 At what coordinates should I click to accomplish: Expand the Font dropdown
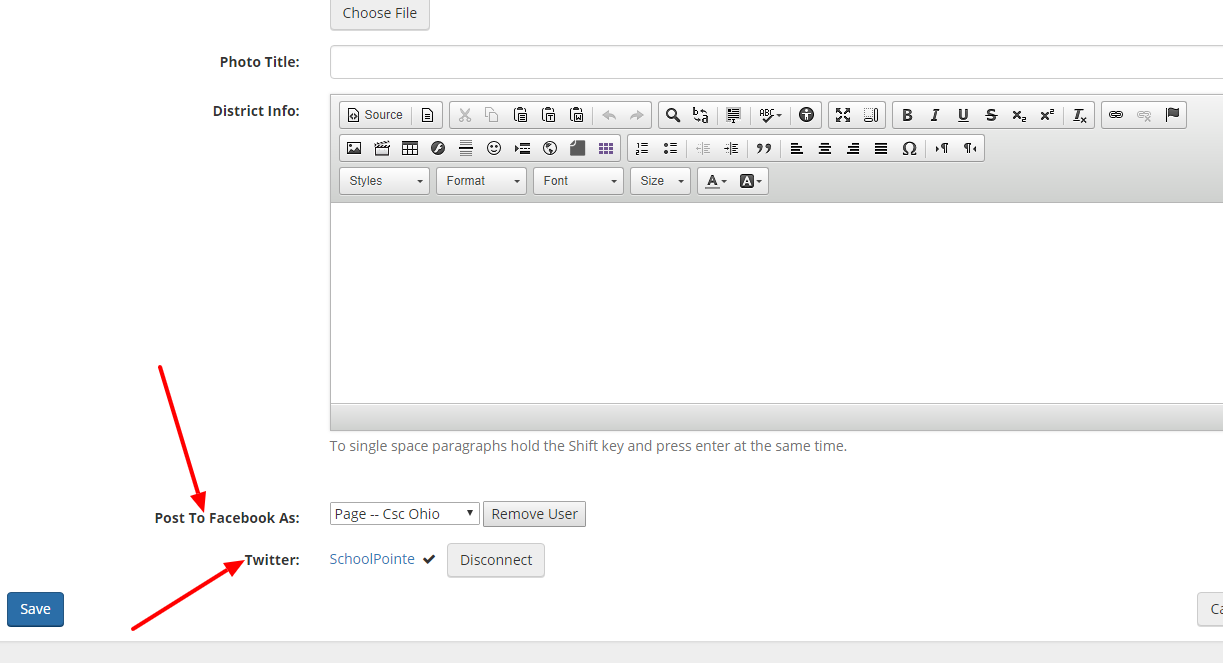coord(578,181)
